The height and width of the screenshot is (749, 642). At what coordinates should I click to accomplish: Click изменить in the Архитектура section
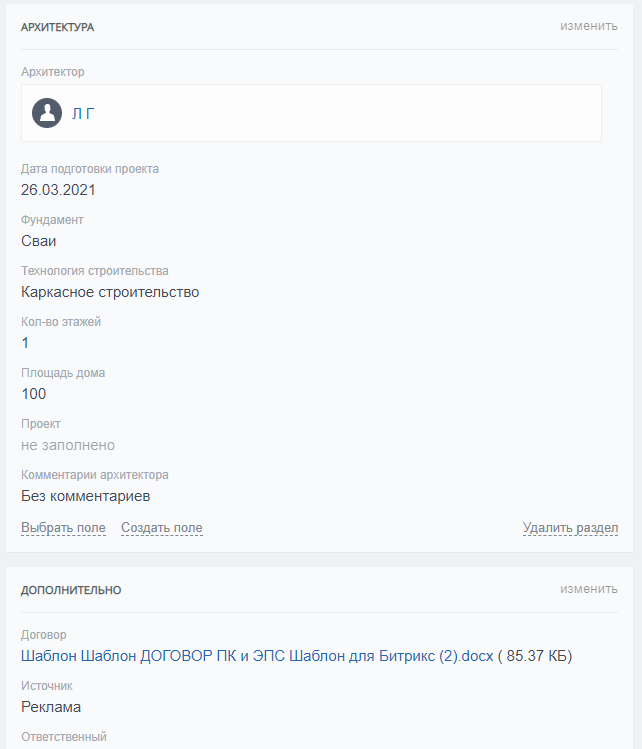point(588,26)
